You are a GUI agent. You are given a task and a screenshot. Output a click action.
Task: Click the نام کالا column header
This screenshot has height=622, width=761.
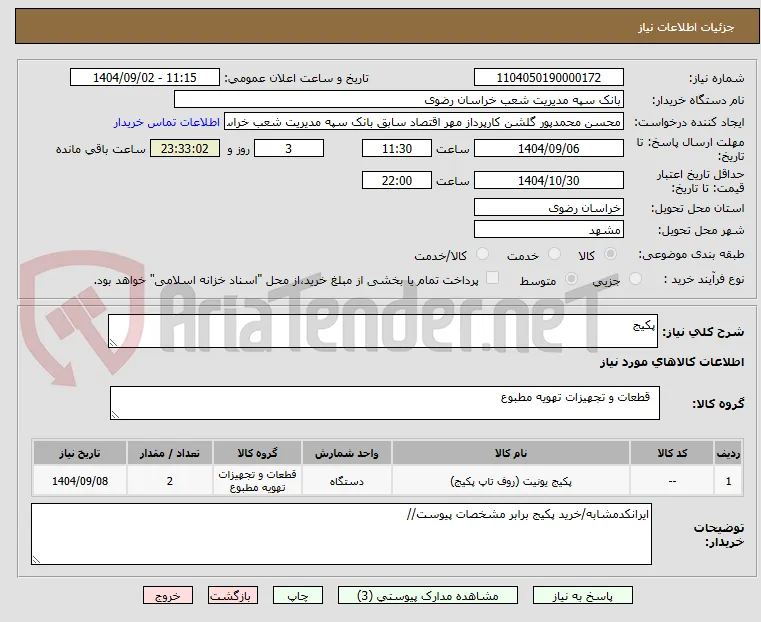(x=511, y=453)
